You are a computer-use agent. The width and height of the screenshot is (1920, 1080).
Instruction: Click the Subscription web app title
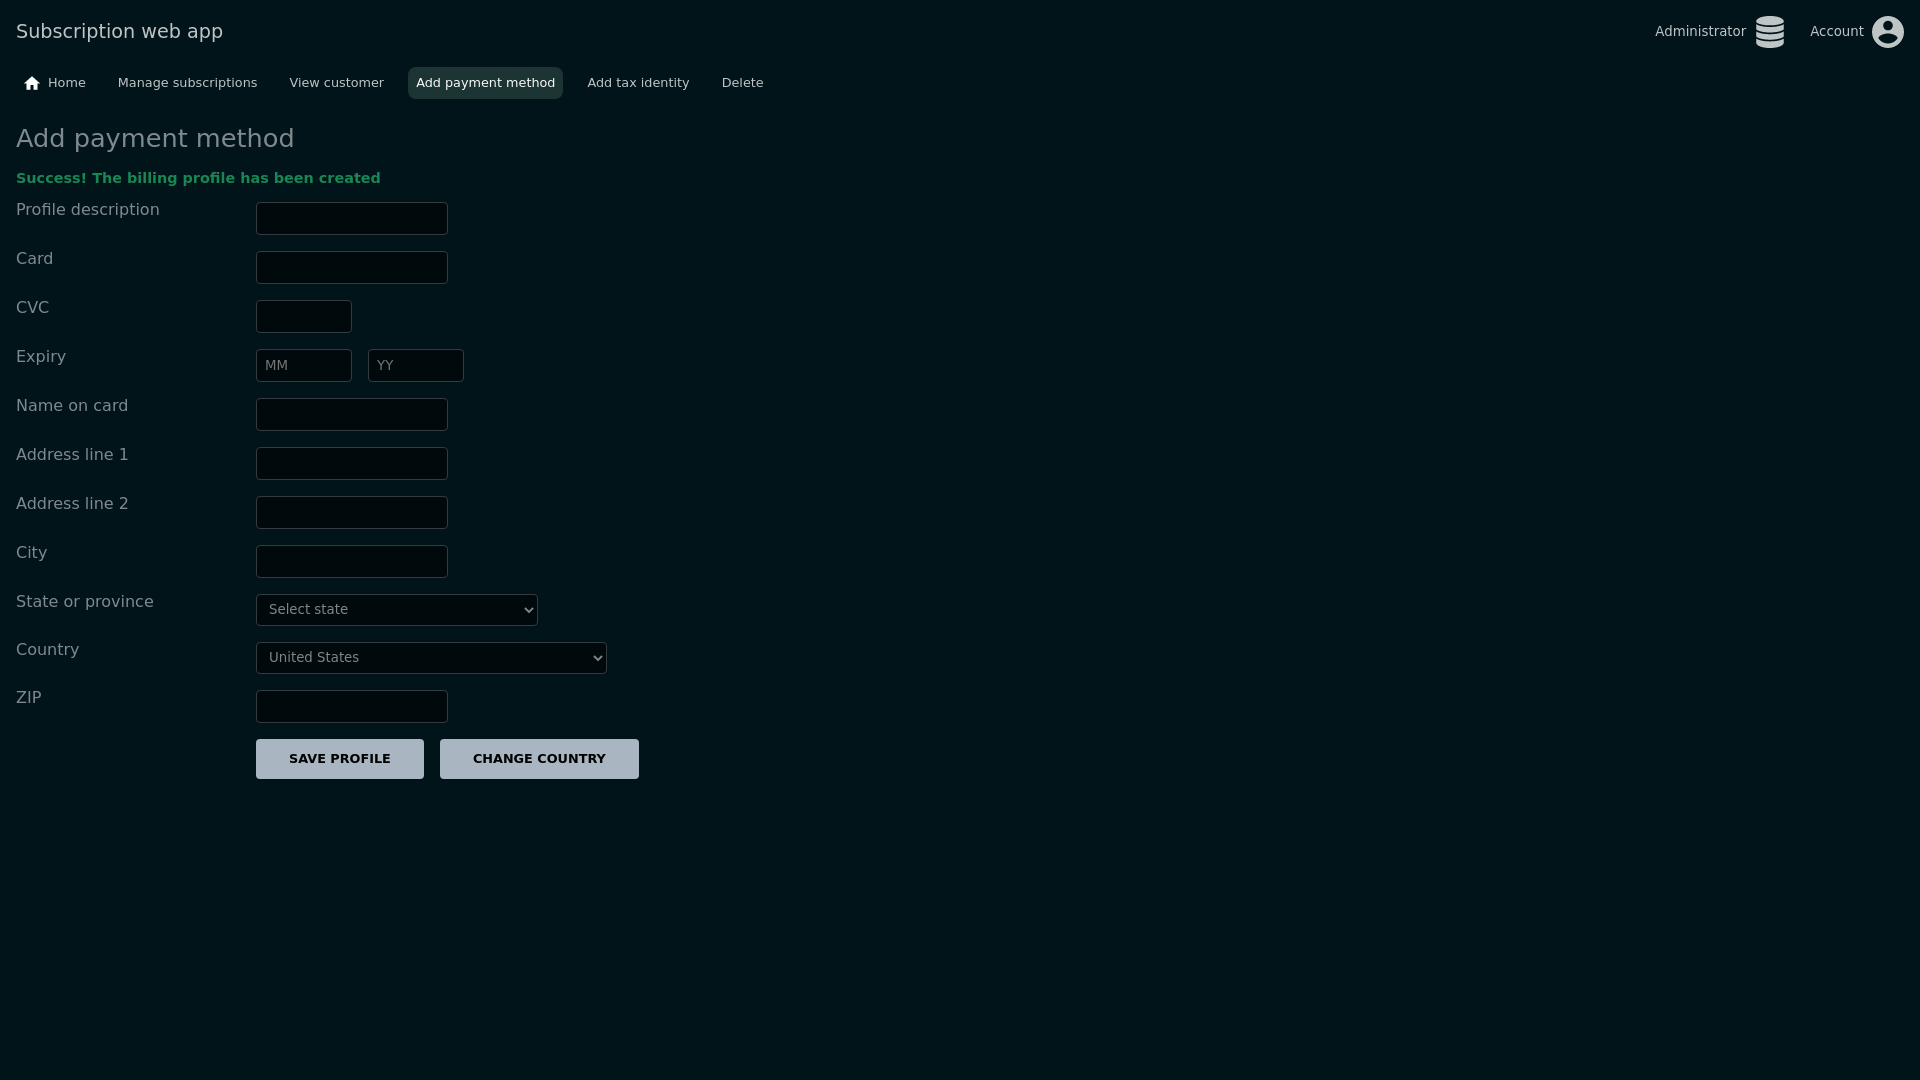point(119,32)
